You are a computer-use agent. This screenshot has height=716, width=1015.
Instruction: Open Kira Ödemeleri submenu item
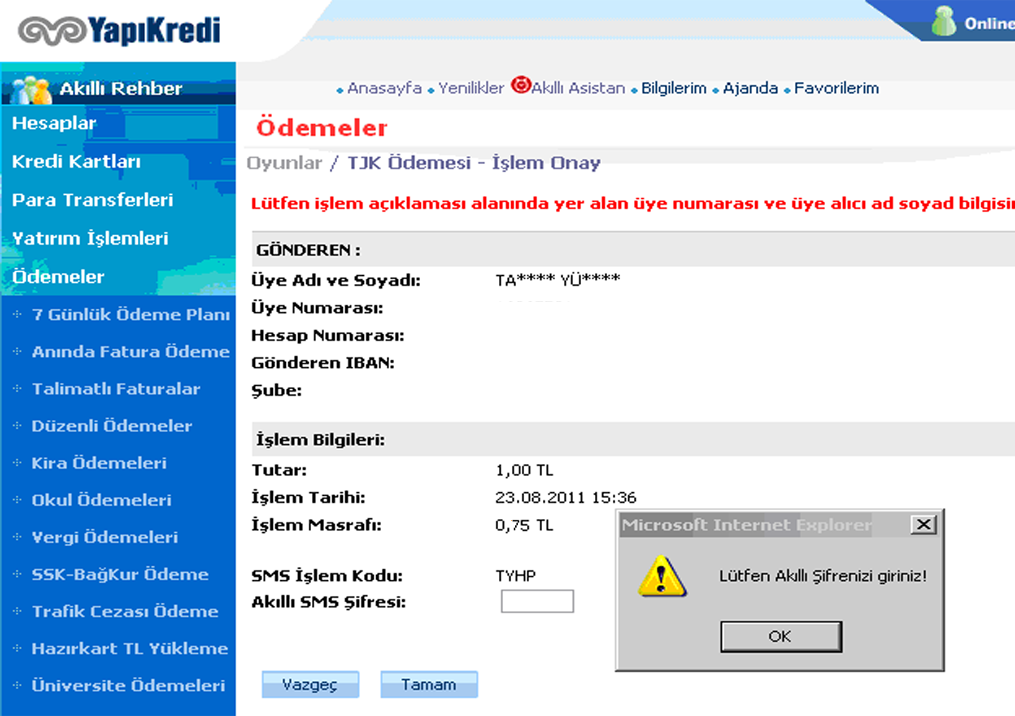pyautogui.click(x=99, y=463)
